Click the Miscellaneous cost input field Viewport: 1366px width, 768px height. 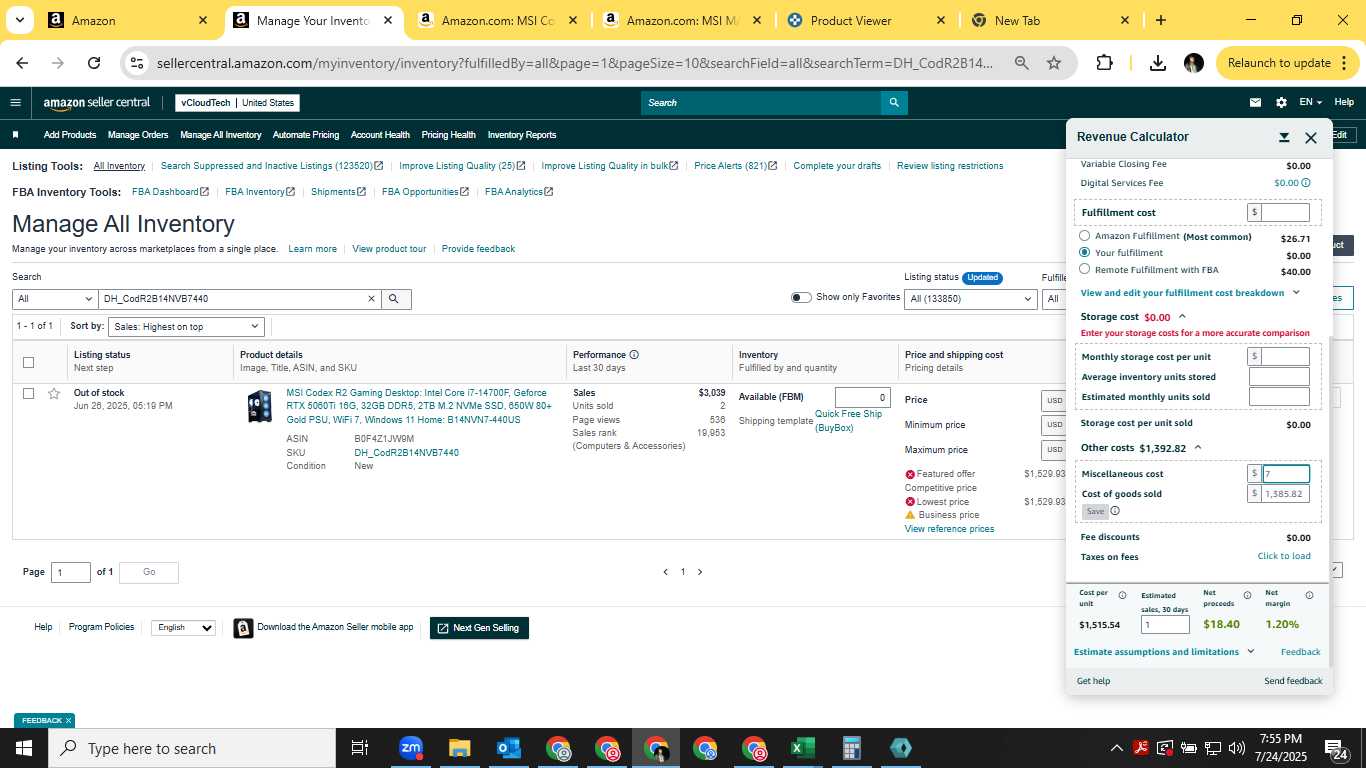[1286, 474]
